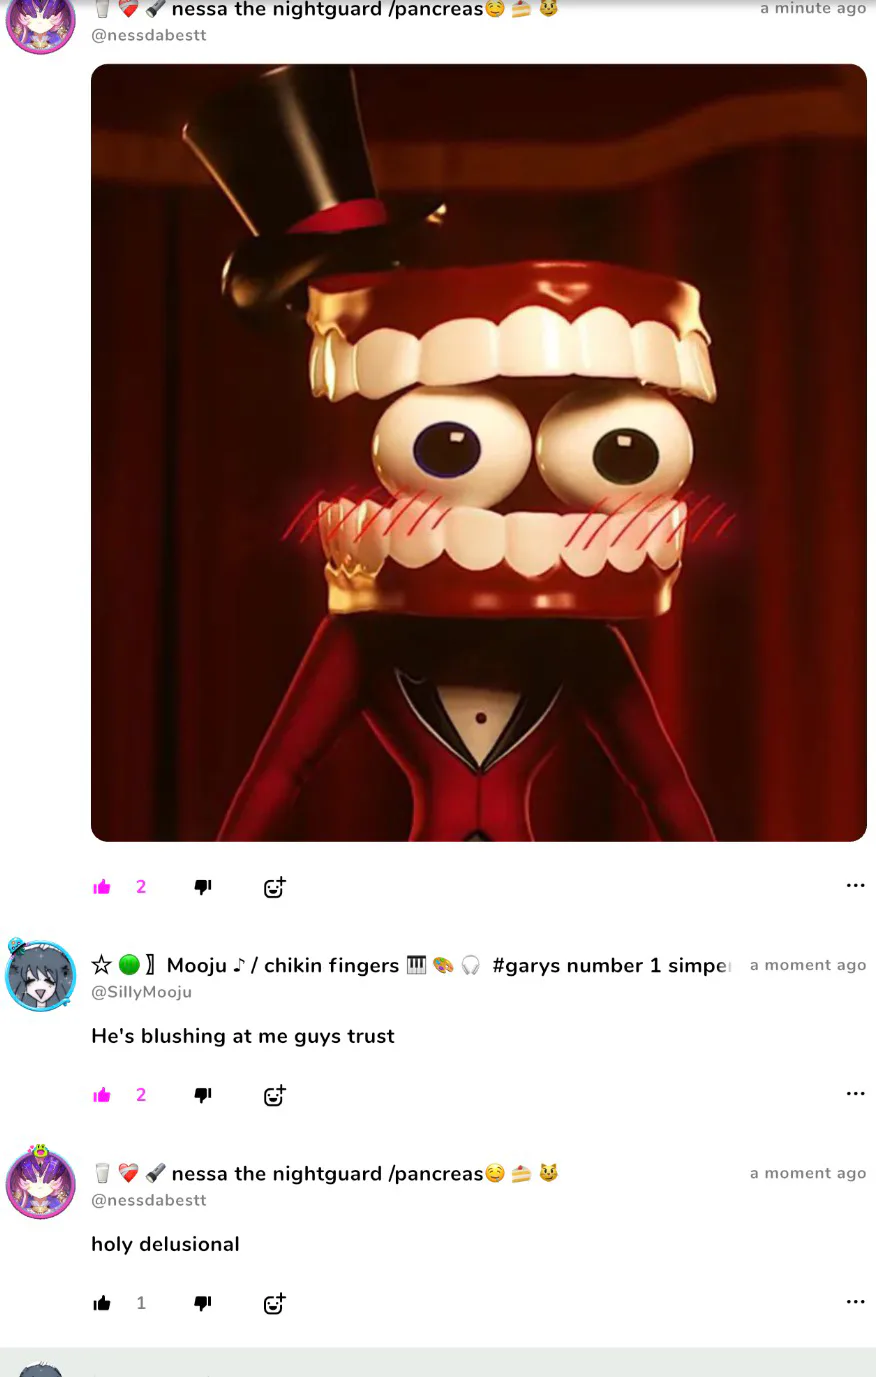Open @nessdabestt handle above "holy delusional"
Screen dimensions: 876x1377
pyautogui.click(x=149, y=1200)
